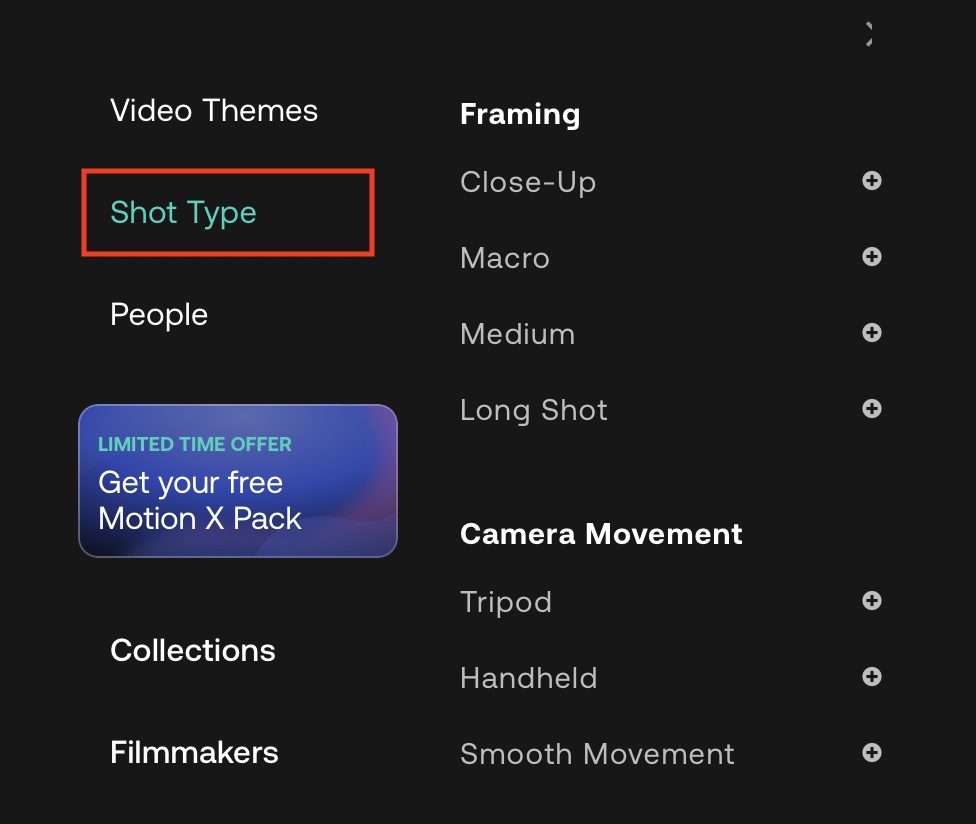The image size is (976, 824).
Task: Open the People category
Action: pos(159,314)
